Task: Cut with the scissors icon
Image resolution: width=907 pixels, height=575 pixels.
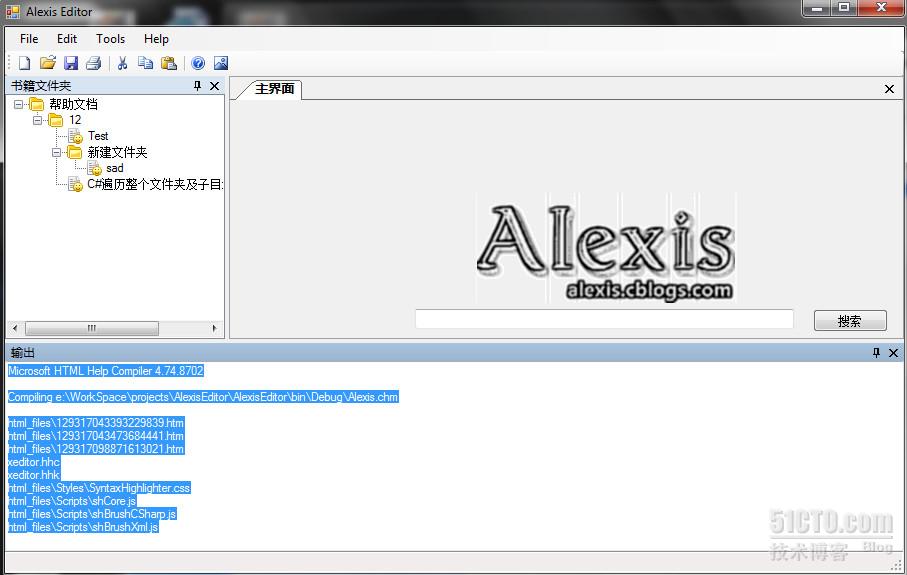Action: coord(123,63)
